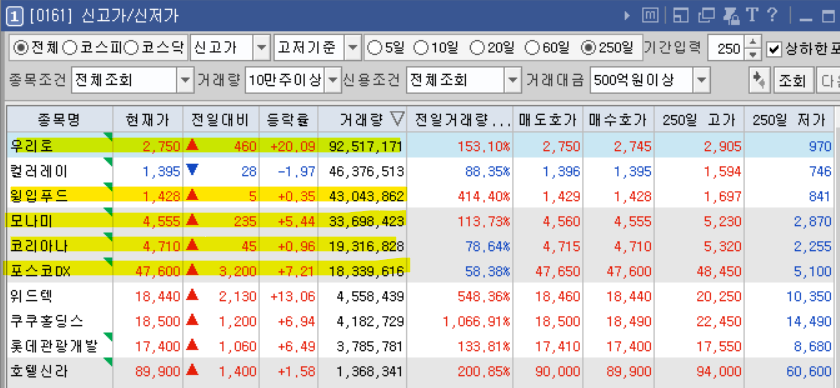The width and height of the screenshot is (840, 388).
Task: Select the 쿠쿠홀딩스 stock name
Action: pyautogui.click(x=47, y=321)
